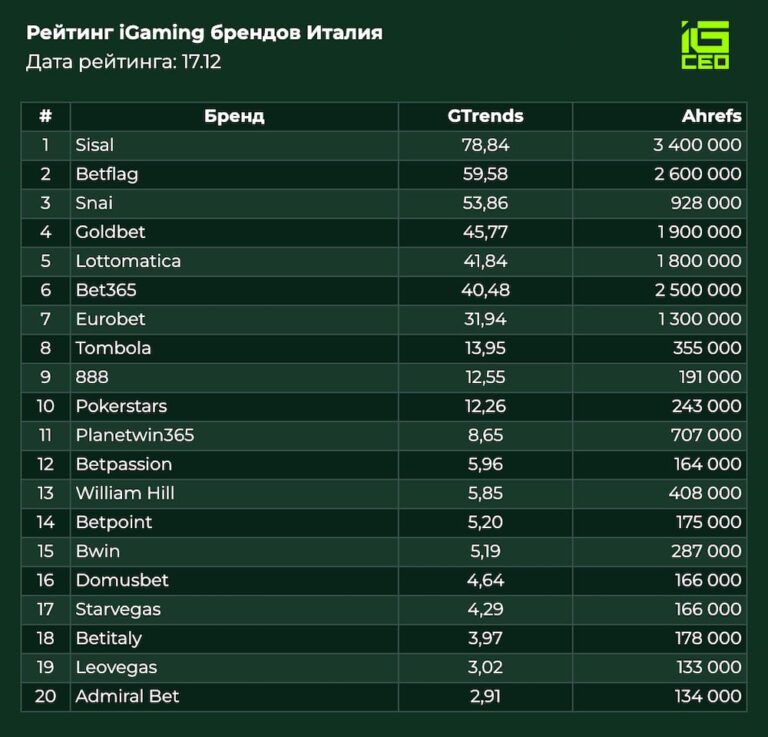768x737 pixels.
Task: Click the Leovegas brand name
Action: (x=116, y=667)
